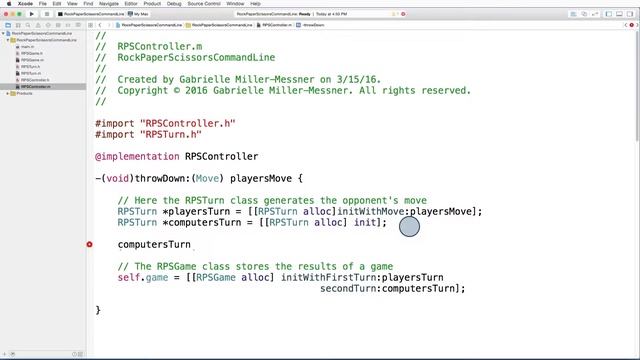Open the Source Control menu
The image size is (640, 360).
[x=204, y=4]
